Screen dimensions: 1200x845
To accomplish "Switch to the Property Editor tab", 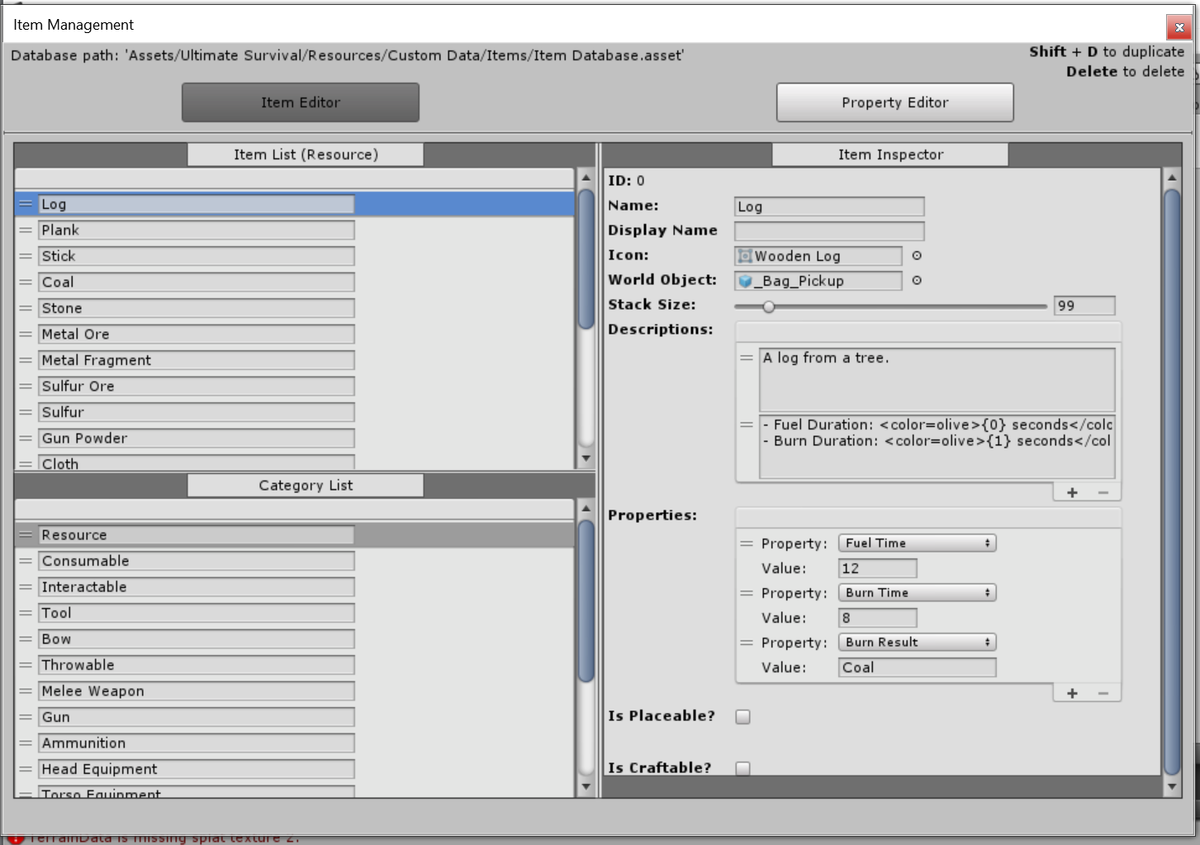I will click(x=895, y=102).
